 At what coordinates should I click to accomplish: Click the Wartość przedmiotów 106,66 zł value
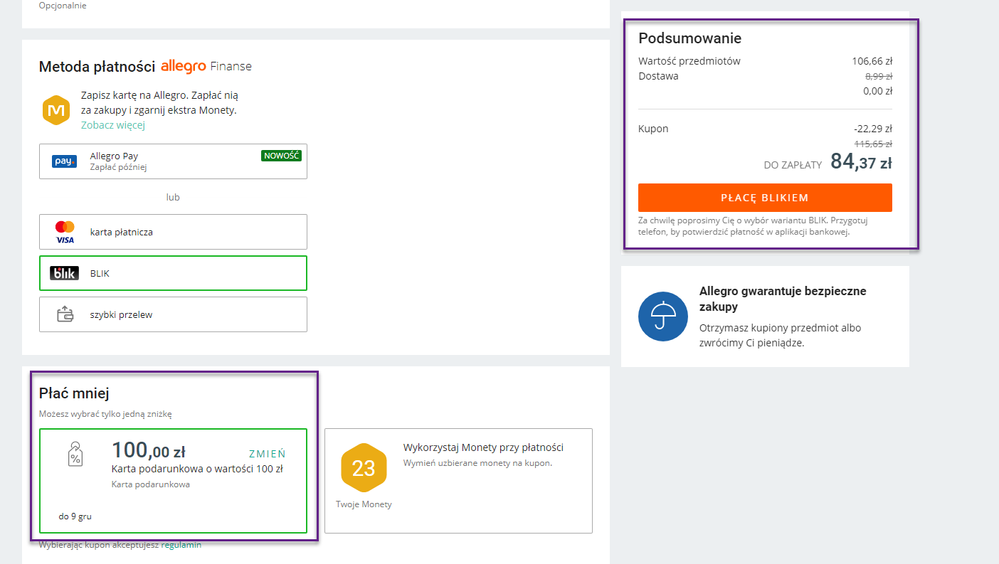(872, 61)
